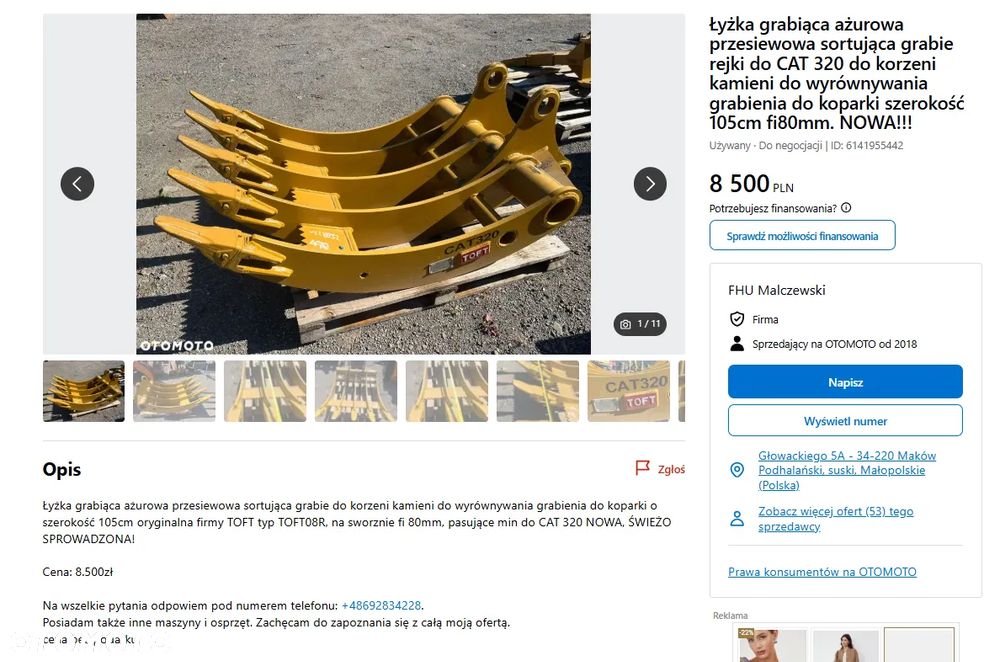This screenshot has height=662, width=1000.
Task: Select the CAT320 TOFT label thumbnail
Action: point(628,391)
